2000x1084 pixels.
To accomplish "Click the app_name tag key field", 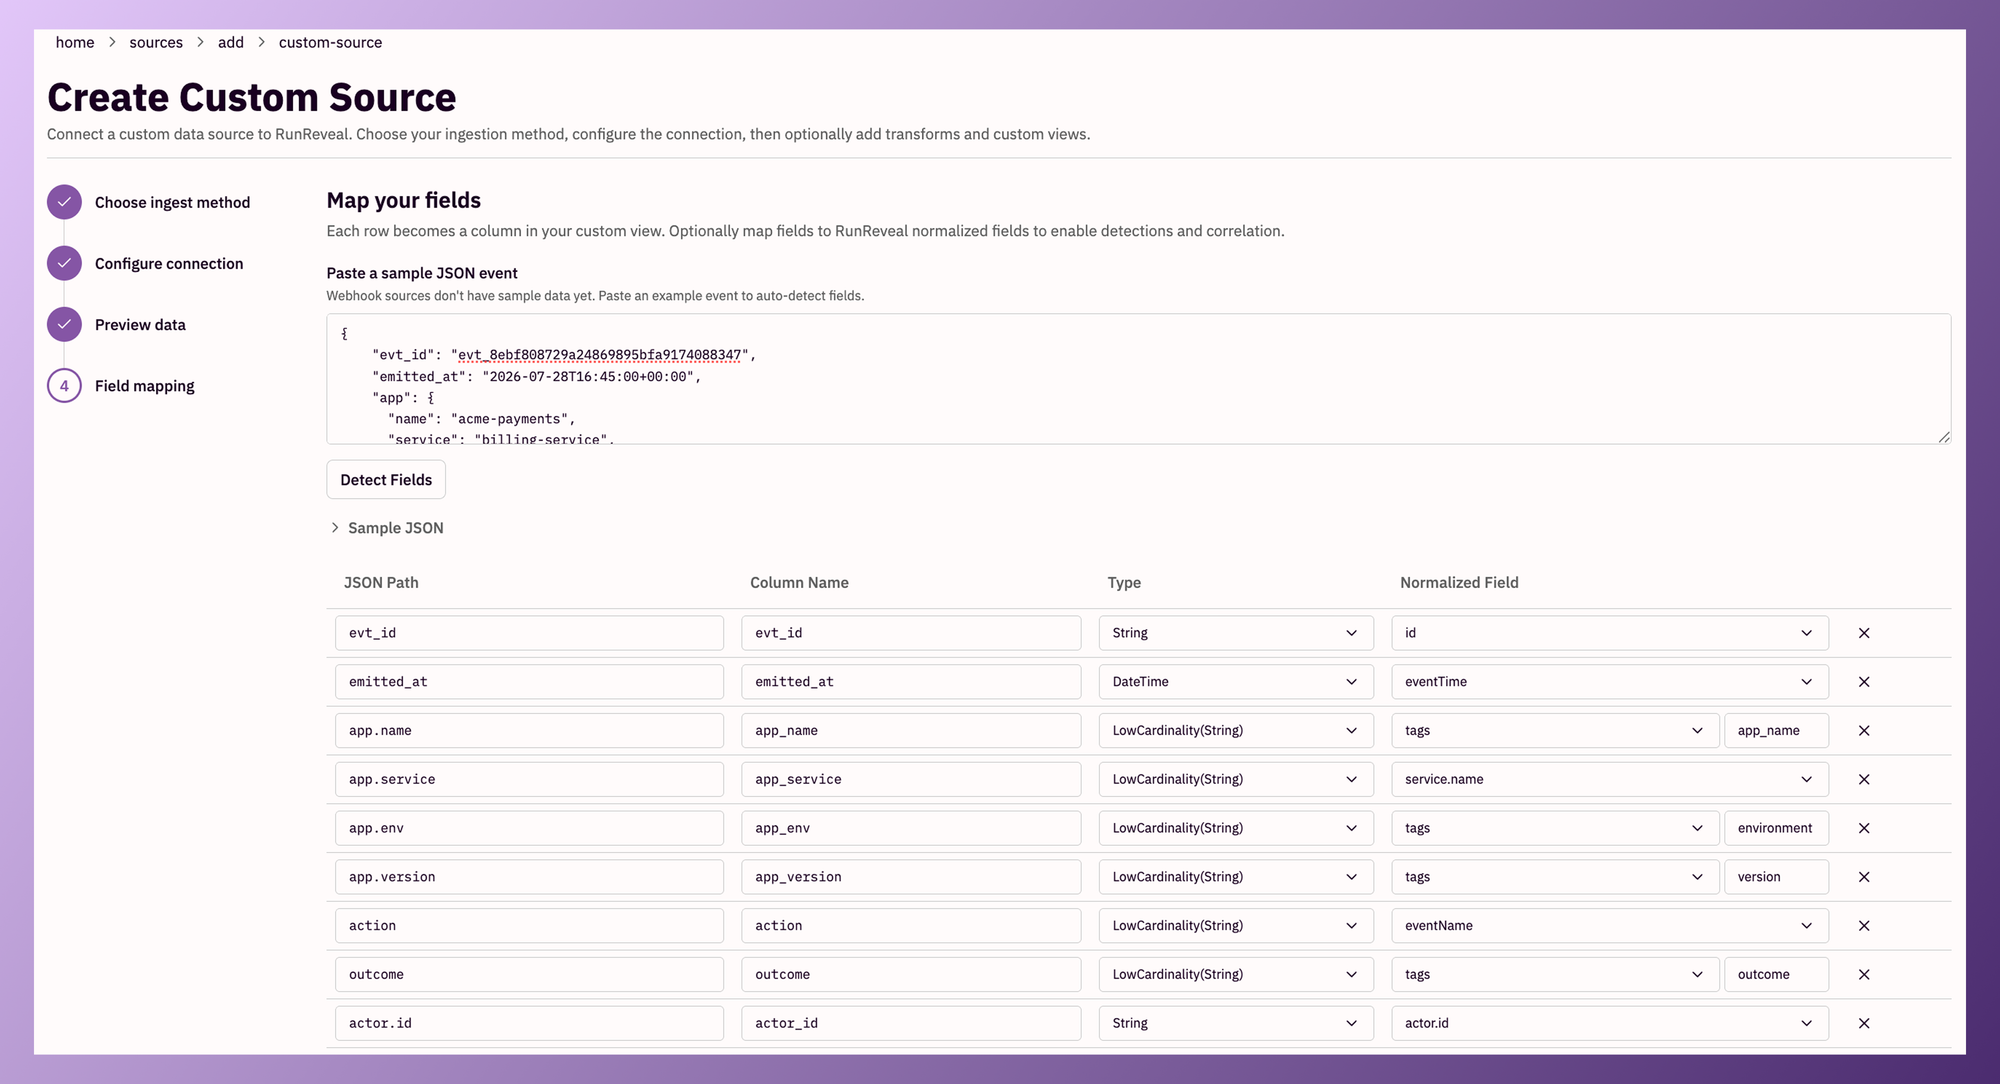I will click(1776, 731).
